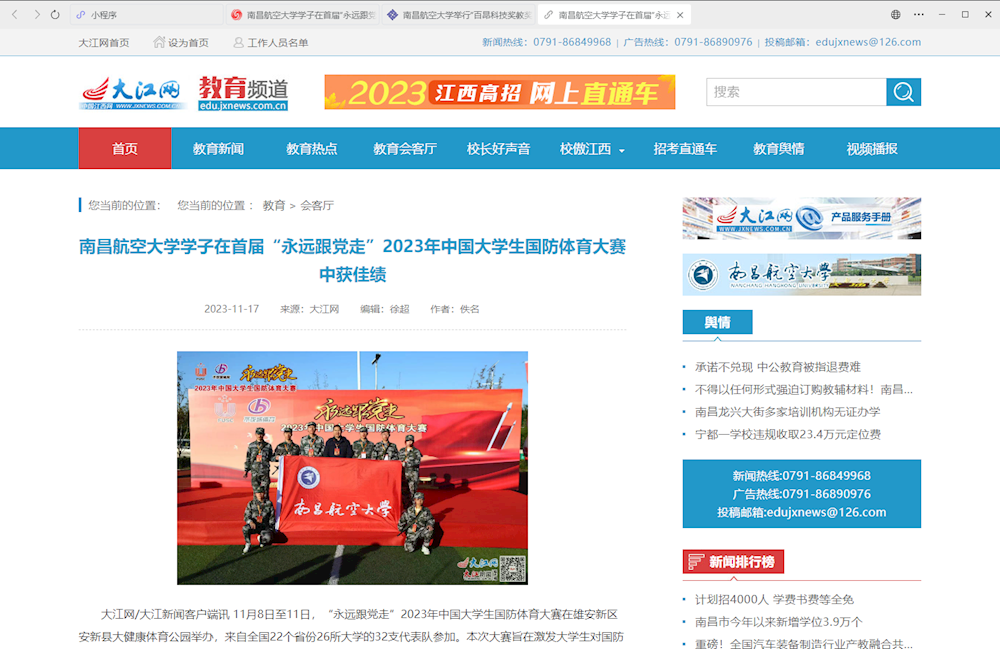Switch to the 百昌科技奖教 browser tab
The height and width of the screenshot is (649, 1000).
point(458,15)
